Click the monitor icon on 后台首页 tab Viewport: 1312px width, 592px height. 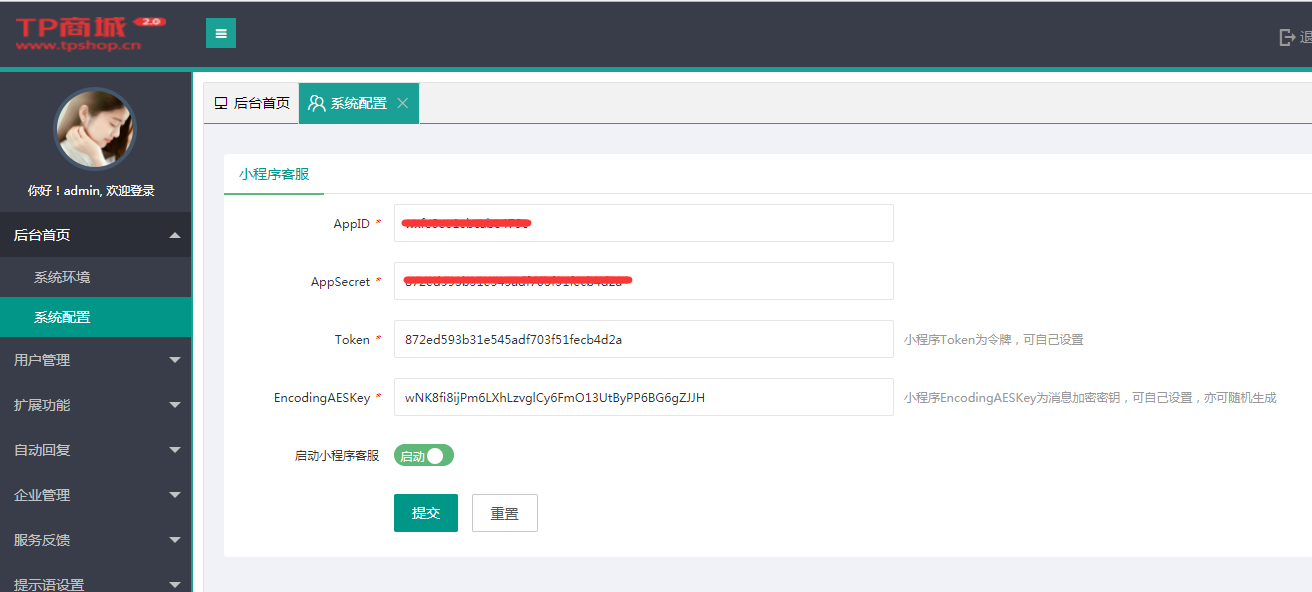coord(221,103)
